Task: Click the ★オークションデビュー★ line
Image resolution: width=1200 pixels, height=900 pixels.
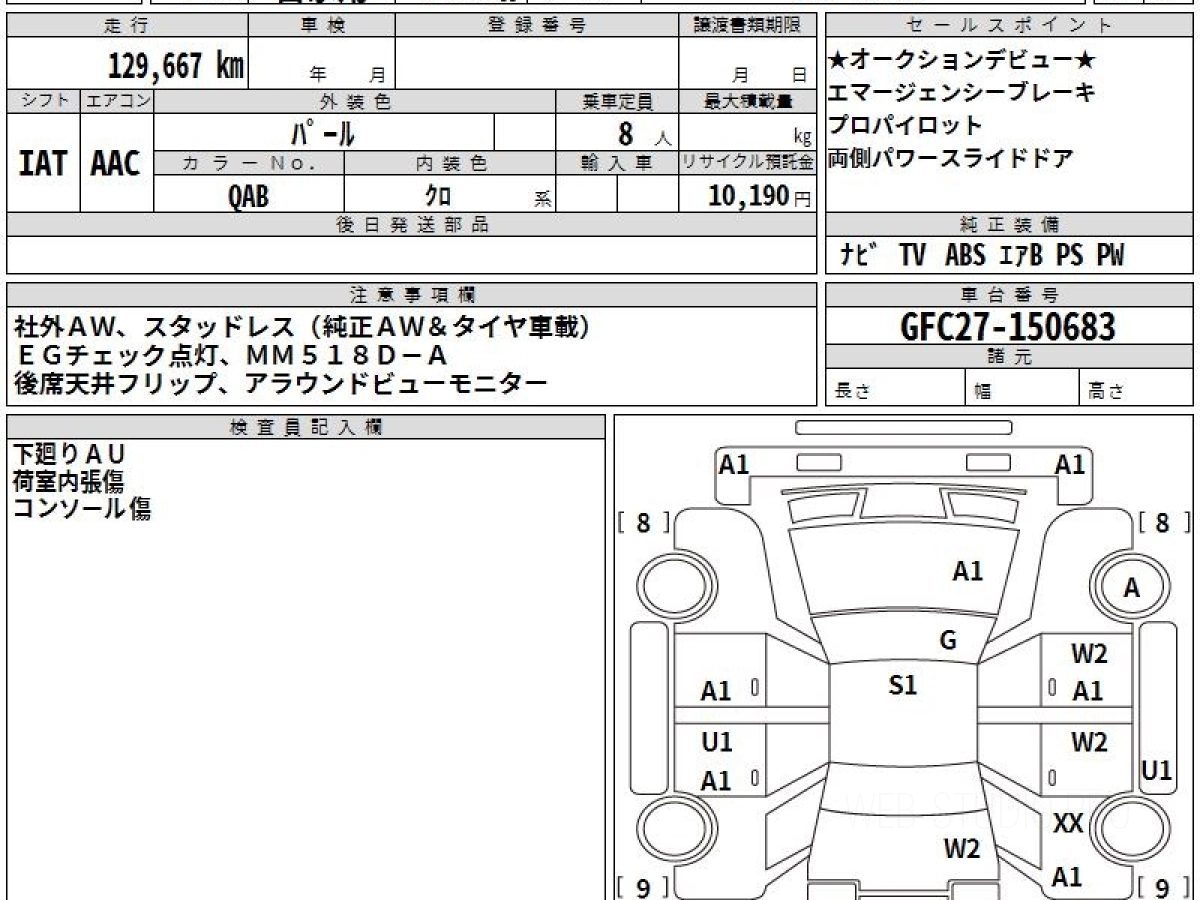Action: point(962,61)
